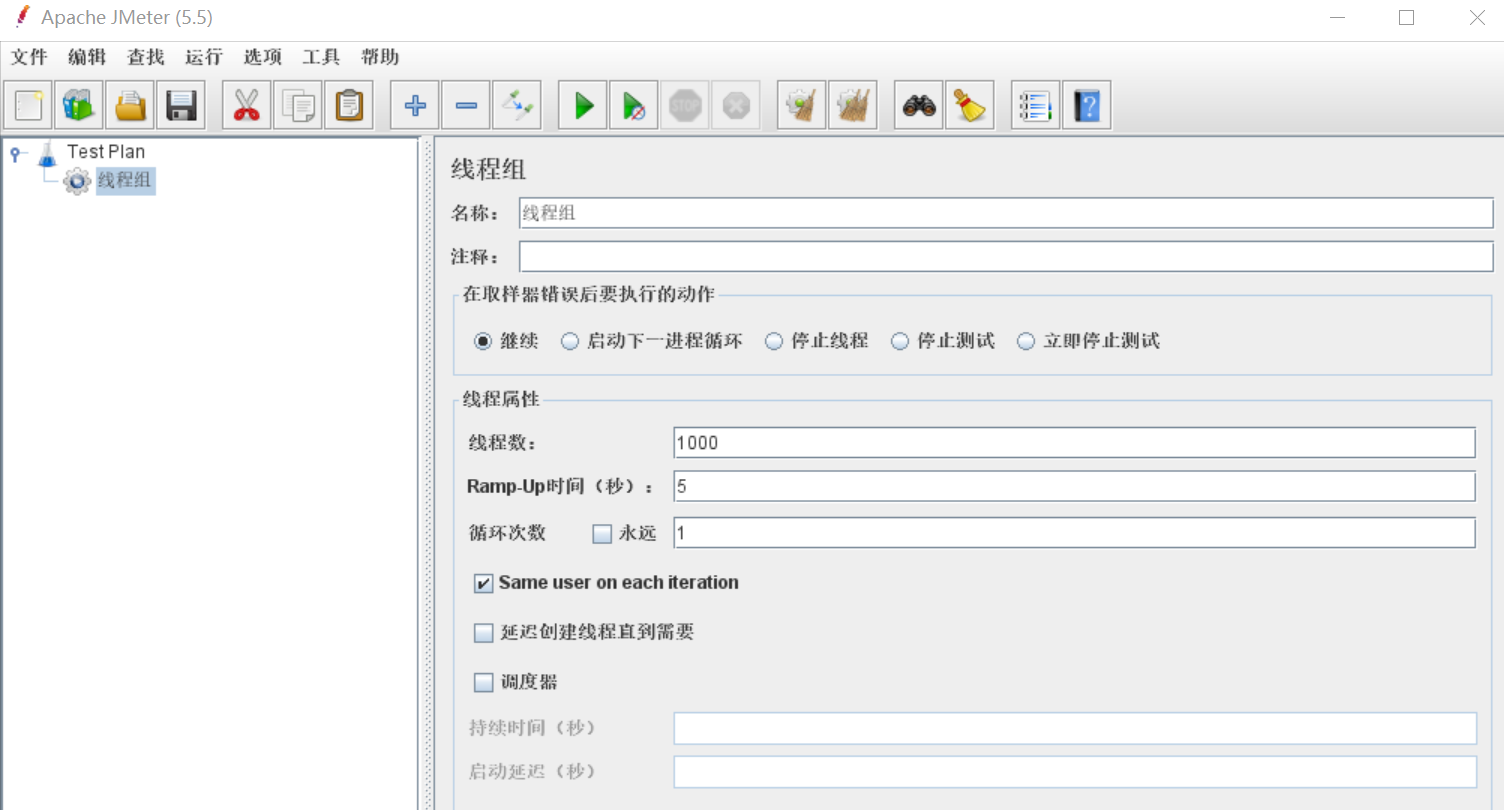
Task: Uncheck Same user on each iteration
Action: click(x=484, y=583)
